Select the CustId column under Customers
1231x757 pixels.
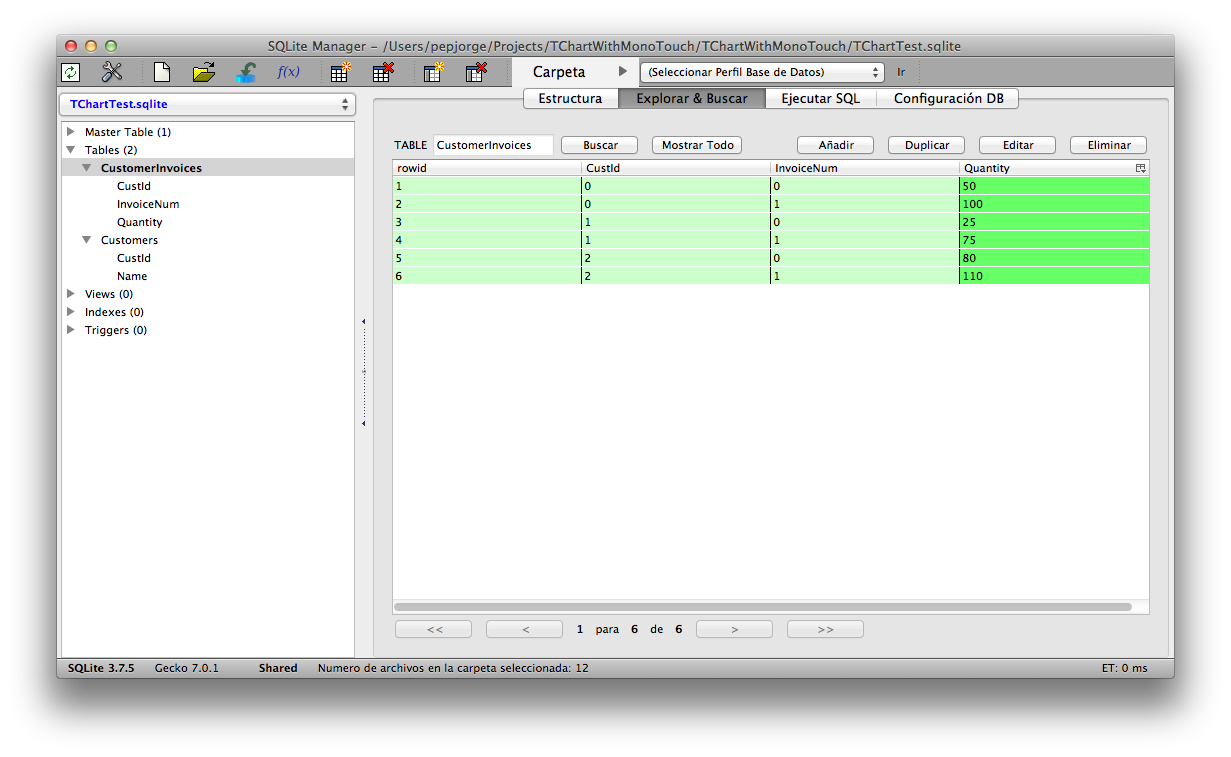[134, 258]
